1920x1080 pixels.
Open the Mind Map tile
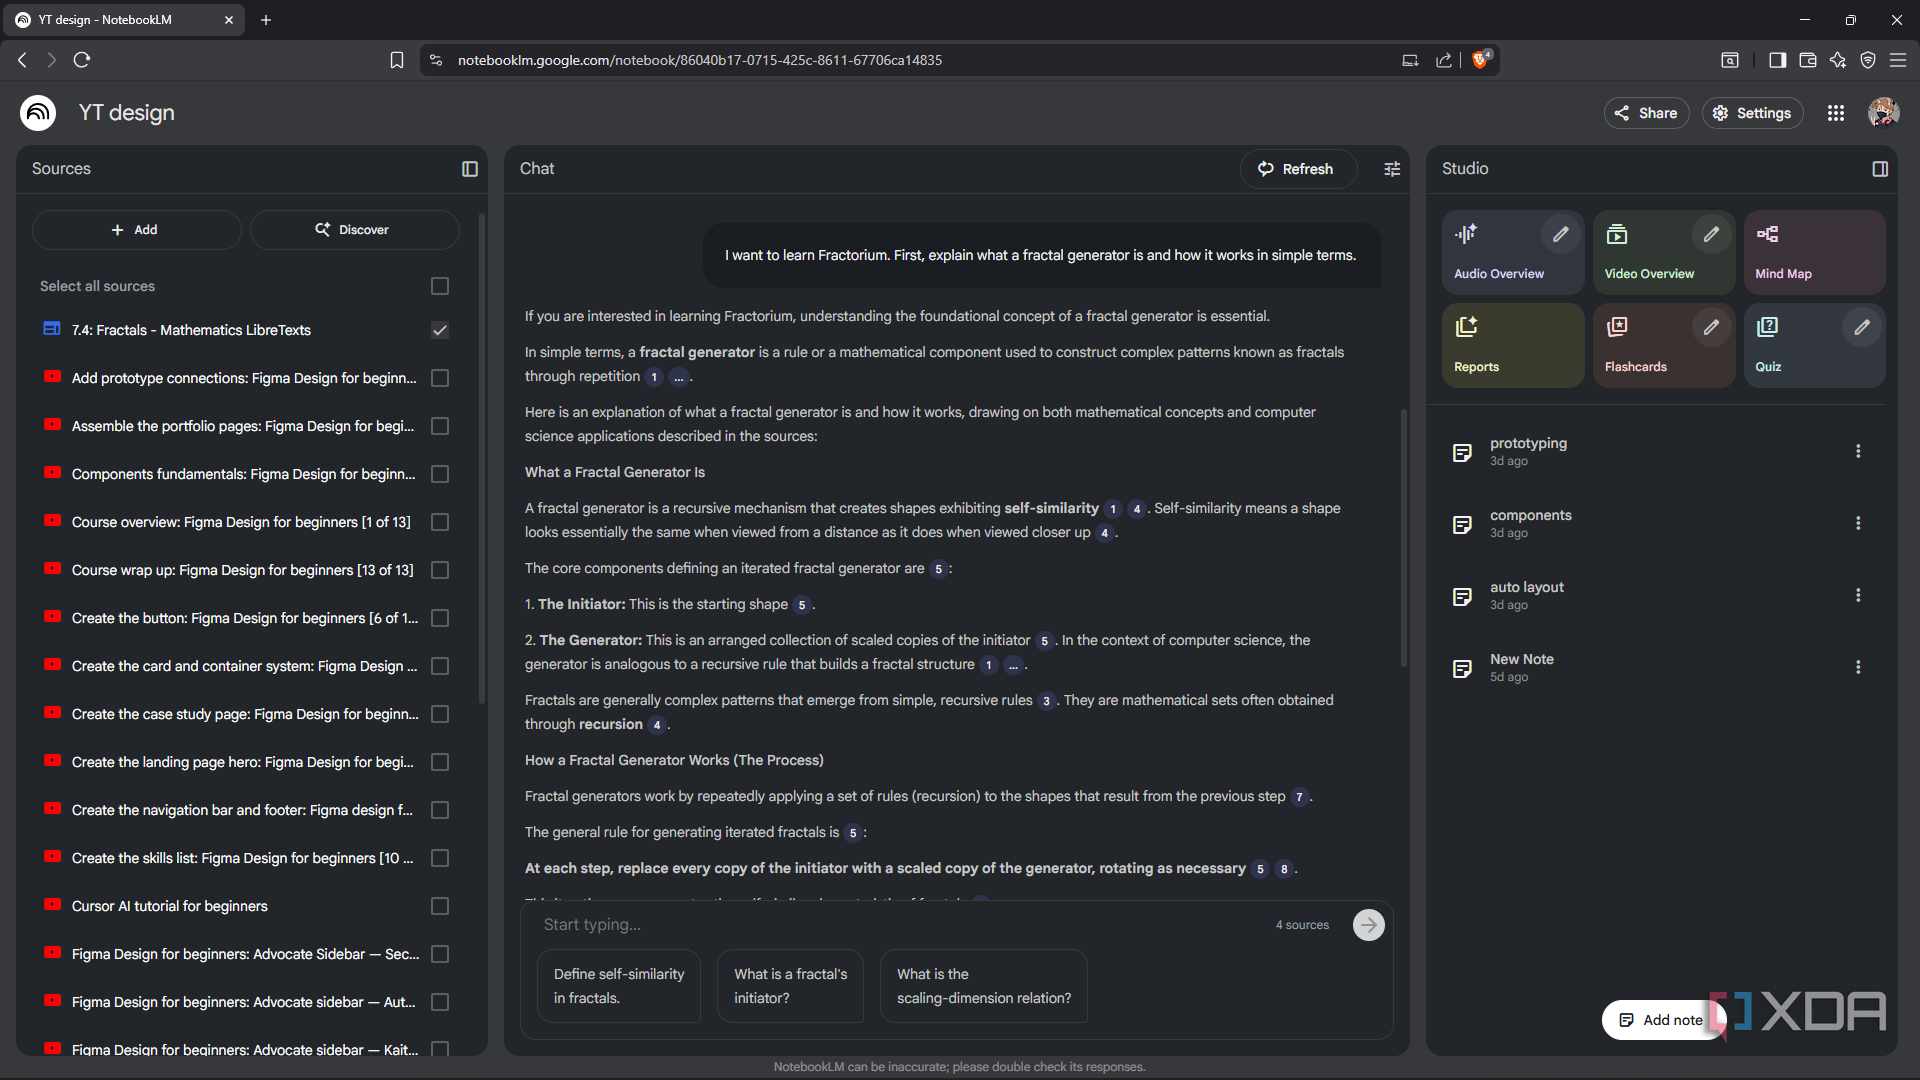click(x=1814, y=252)
